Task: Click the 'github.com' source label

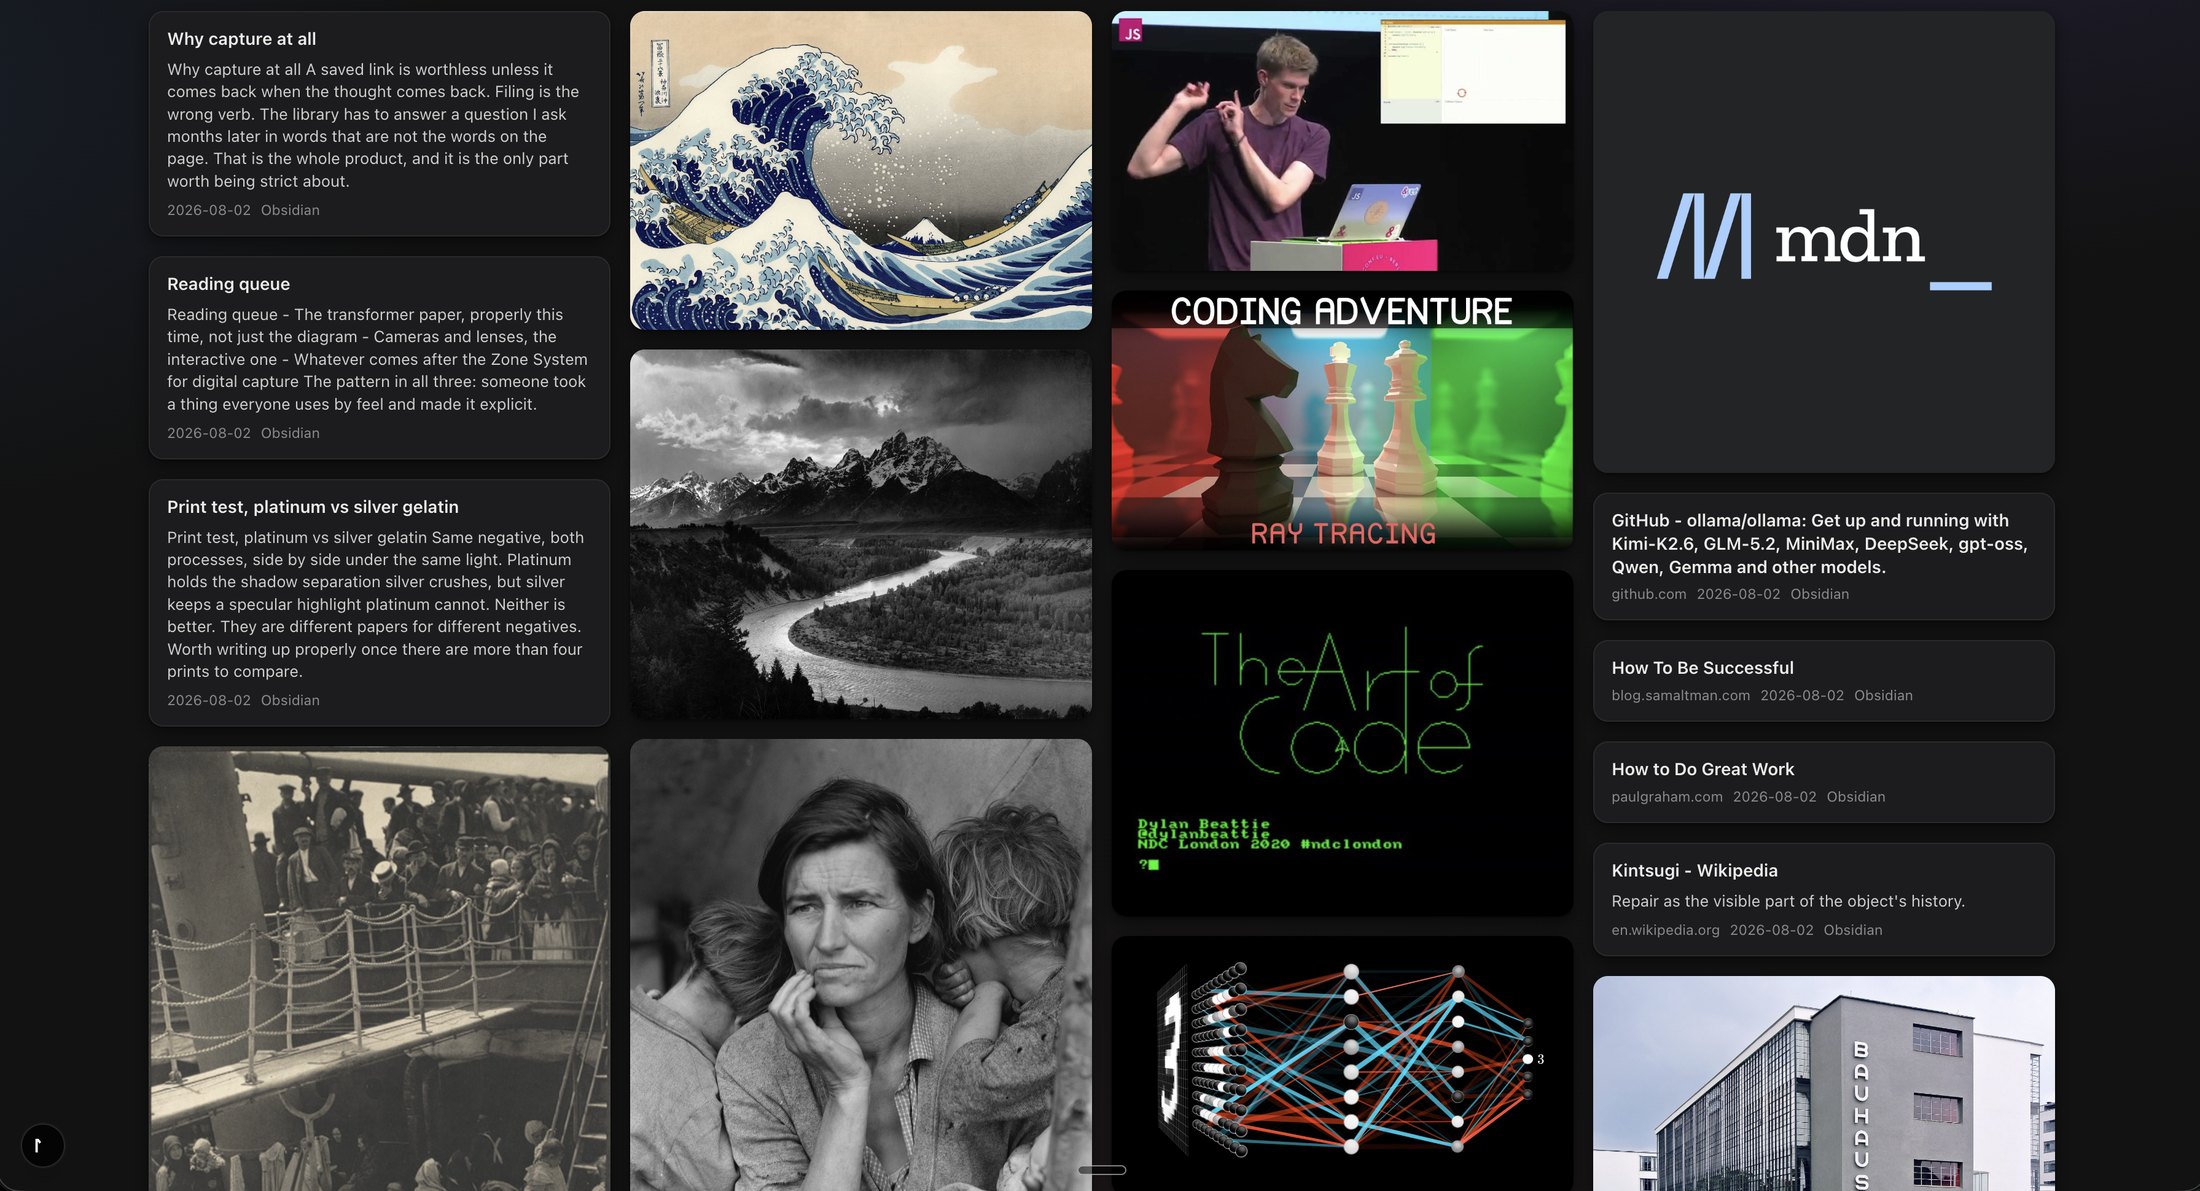Action: pyautogui.click(x=1648, y=594)
